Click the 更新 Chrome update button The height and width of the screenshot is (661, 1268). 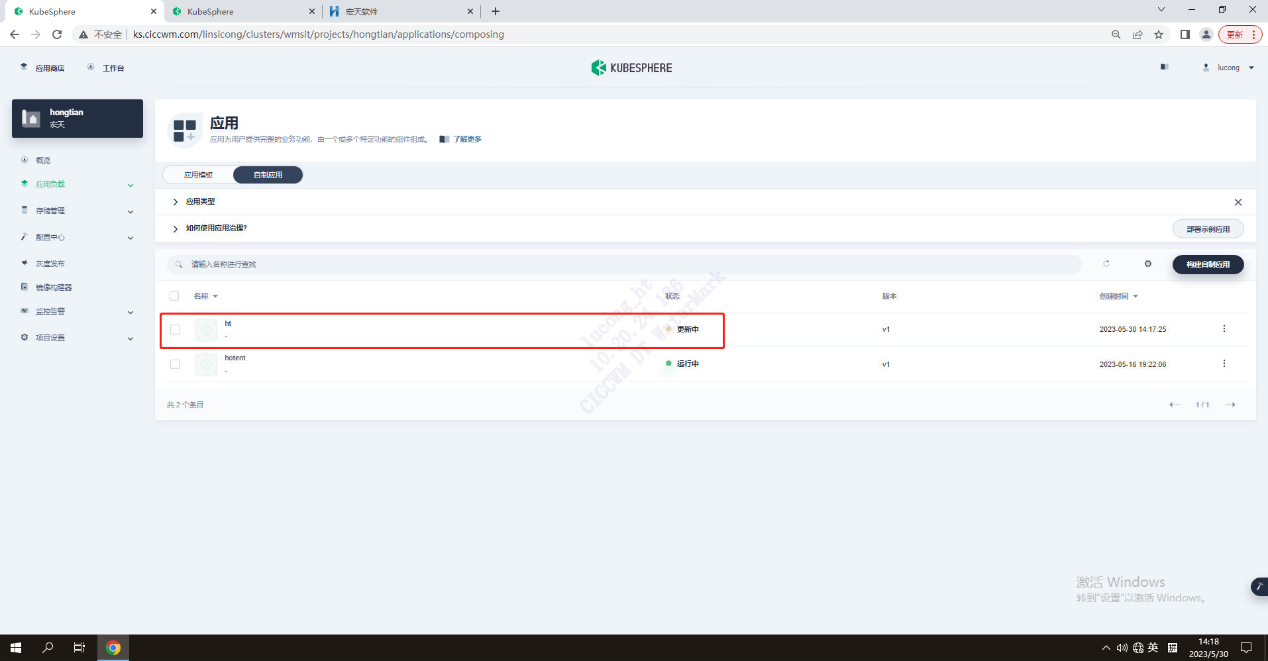1239,34
